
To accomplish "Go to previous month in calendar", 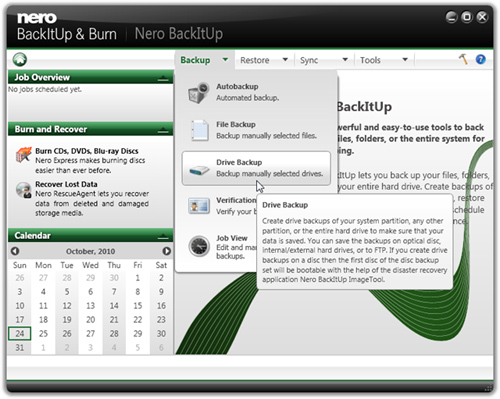I will tap(15, 251).
